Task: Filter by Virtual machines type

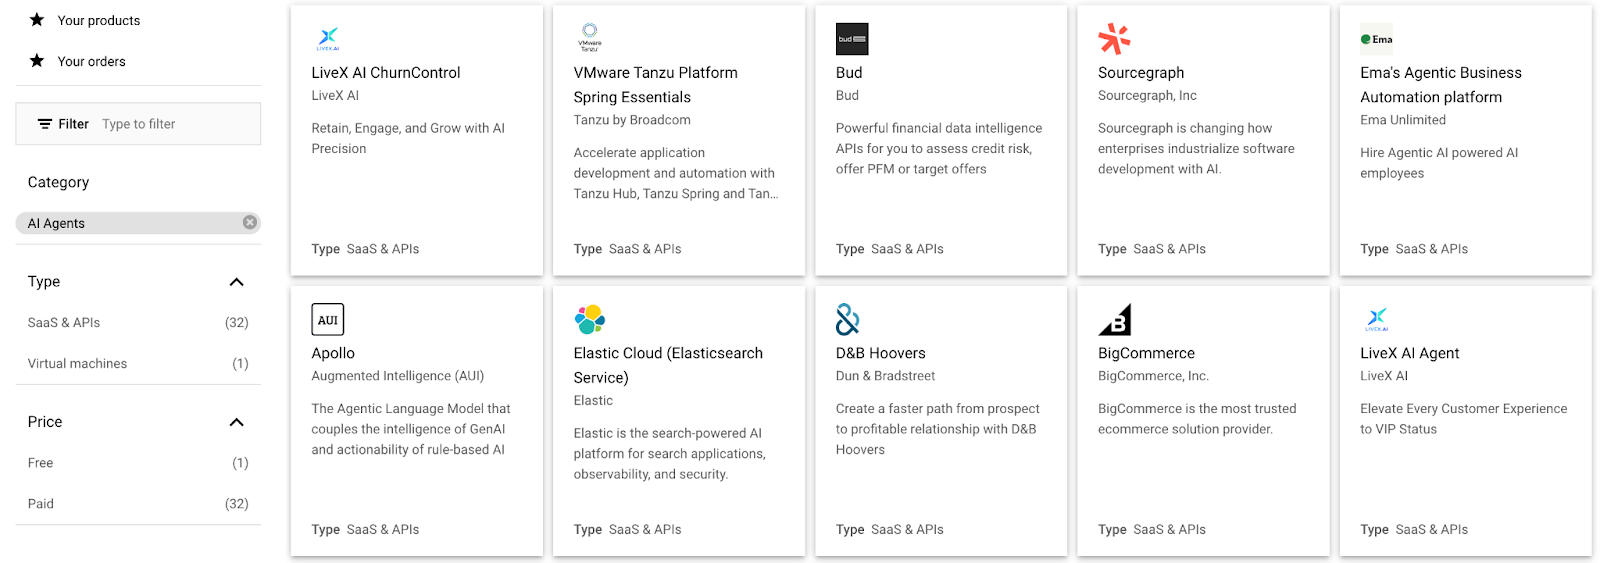Action: point(77,364)
